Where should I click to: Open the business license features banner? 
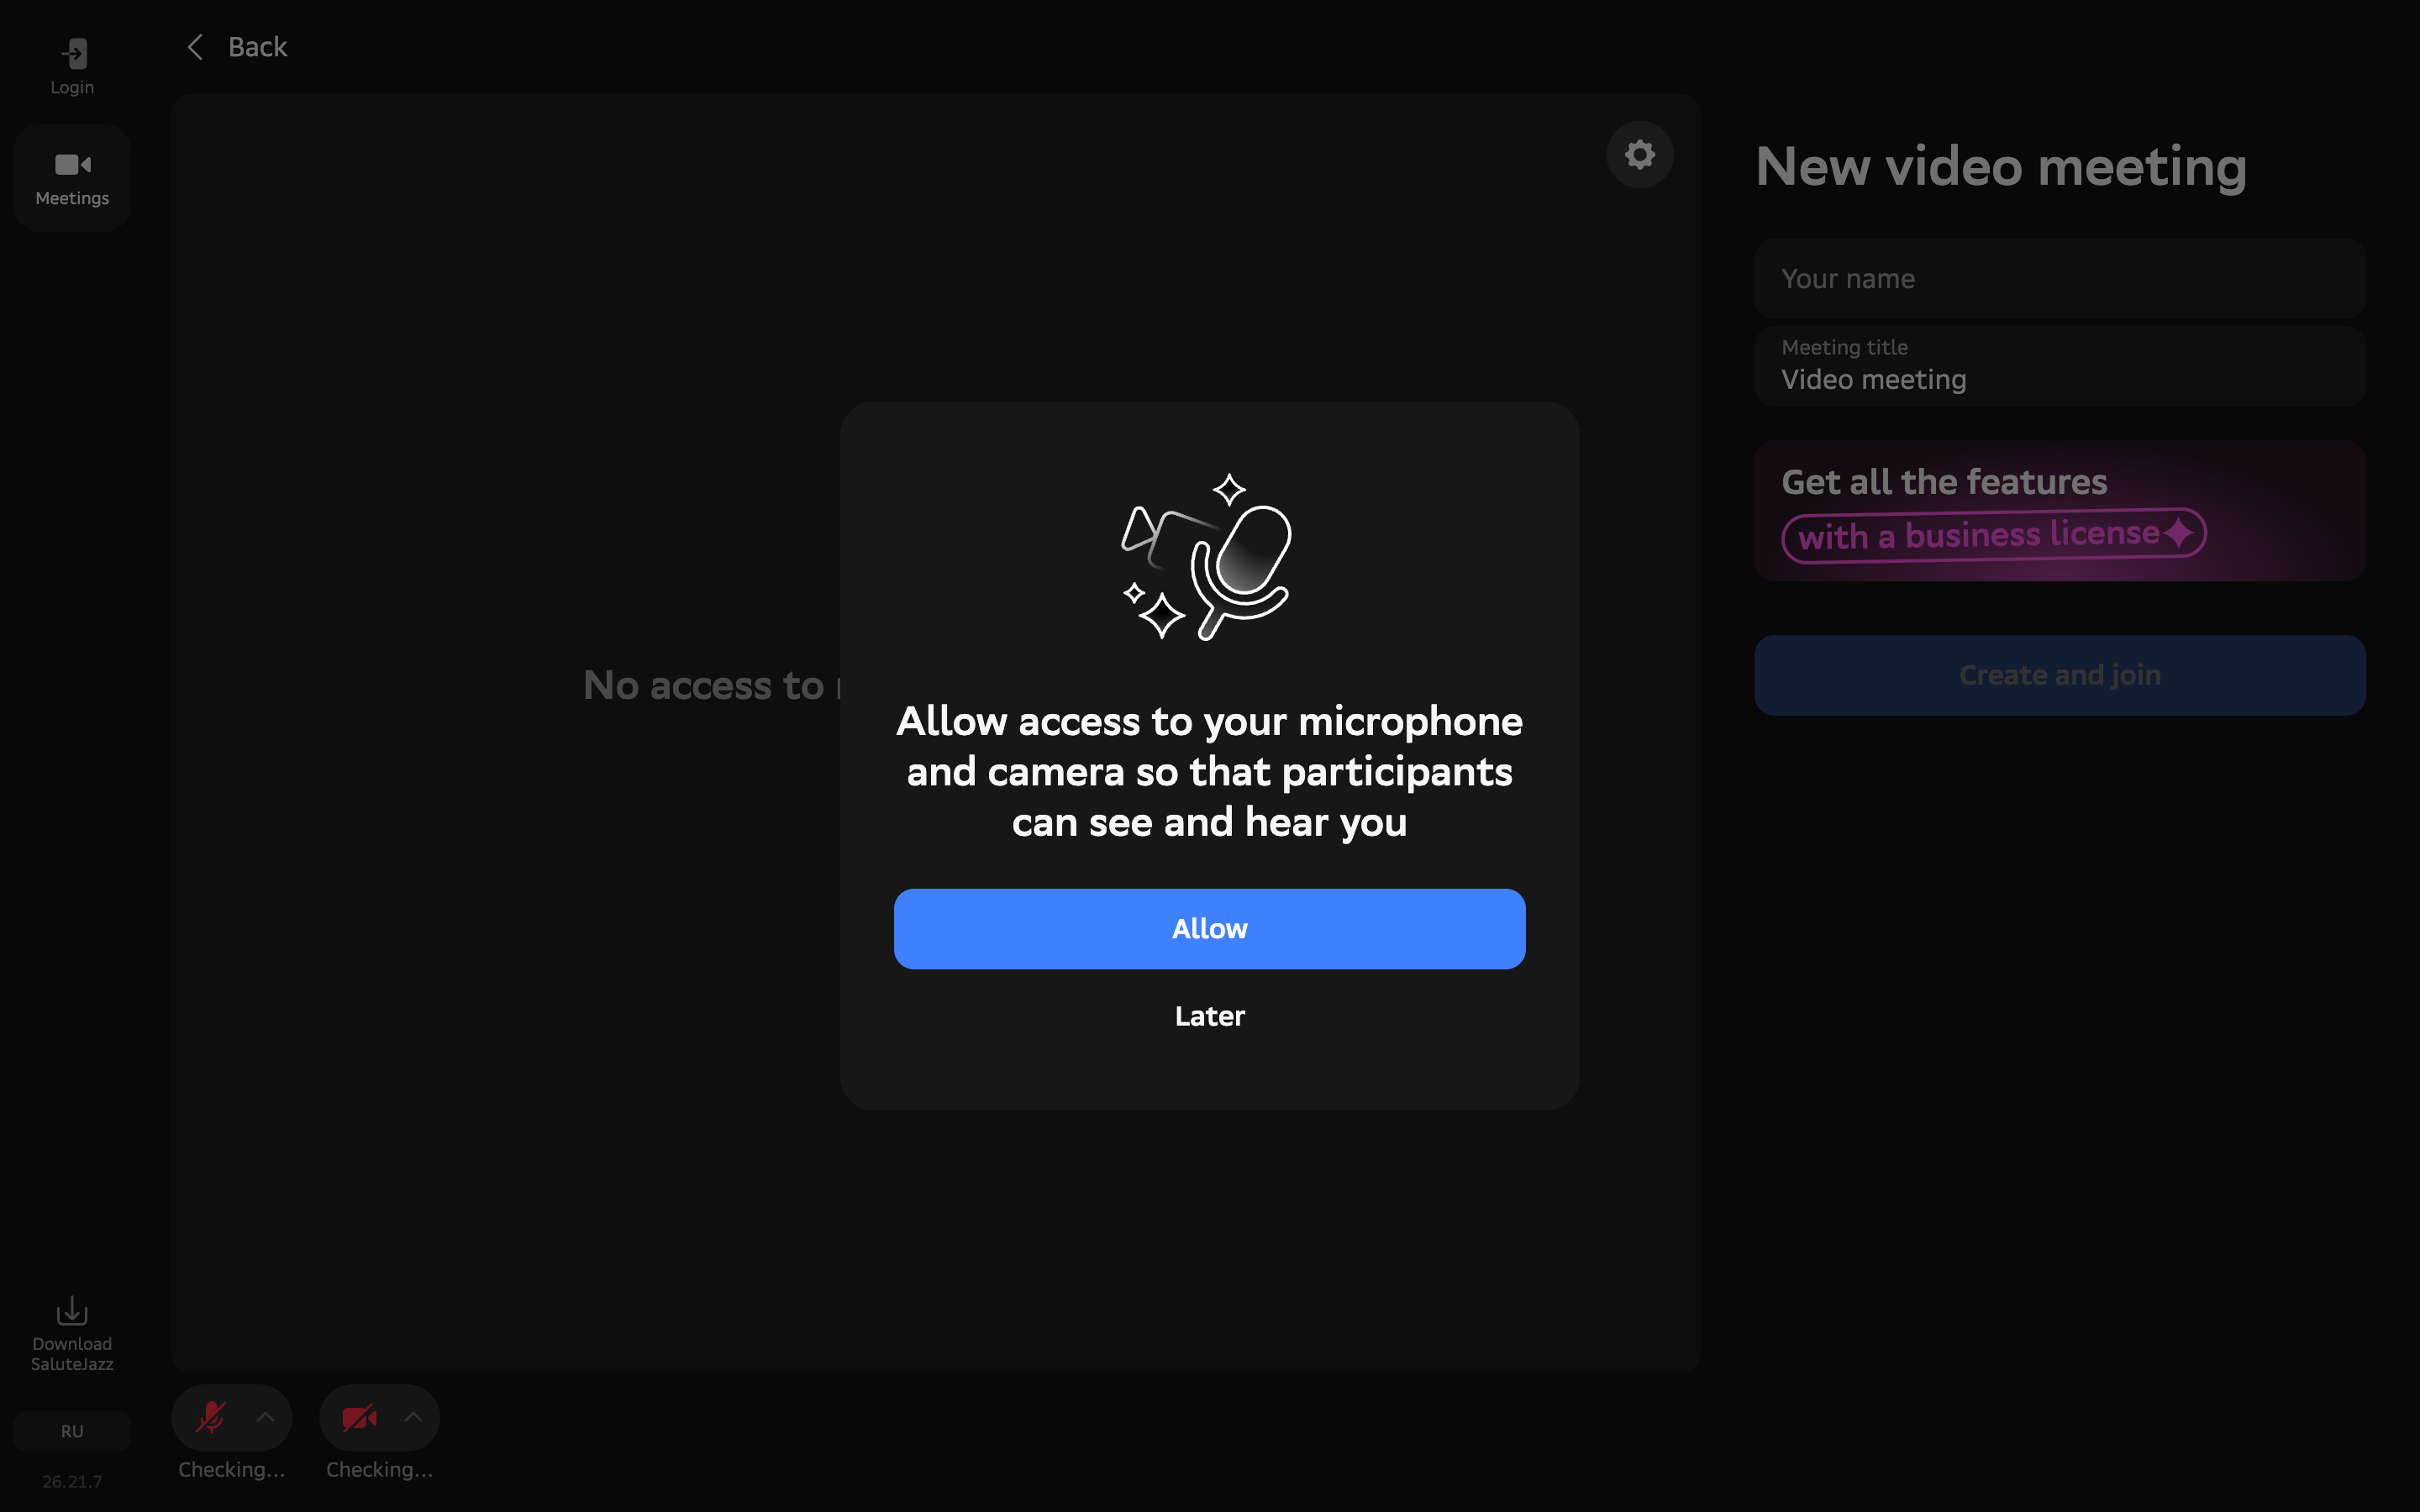click(x=2059, y=511)
